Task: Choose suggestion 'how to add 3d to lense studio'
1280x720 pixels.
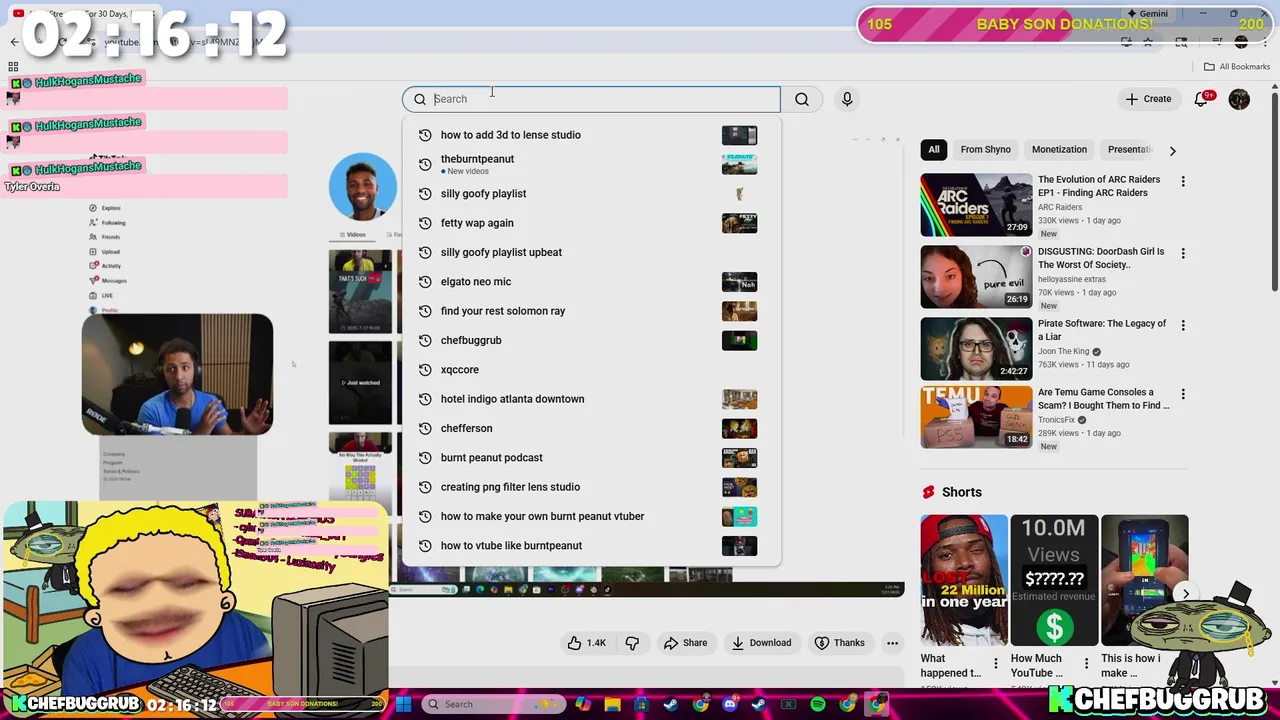Action: pyautogui.click(x=591, y=135)
